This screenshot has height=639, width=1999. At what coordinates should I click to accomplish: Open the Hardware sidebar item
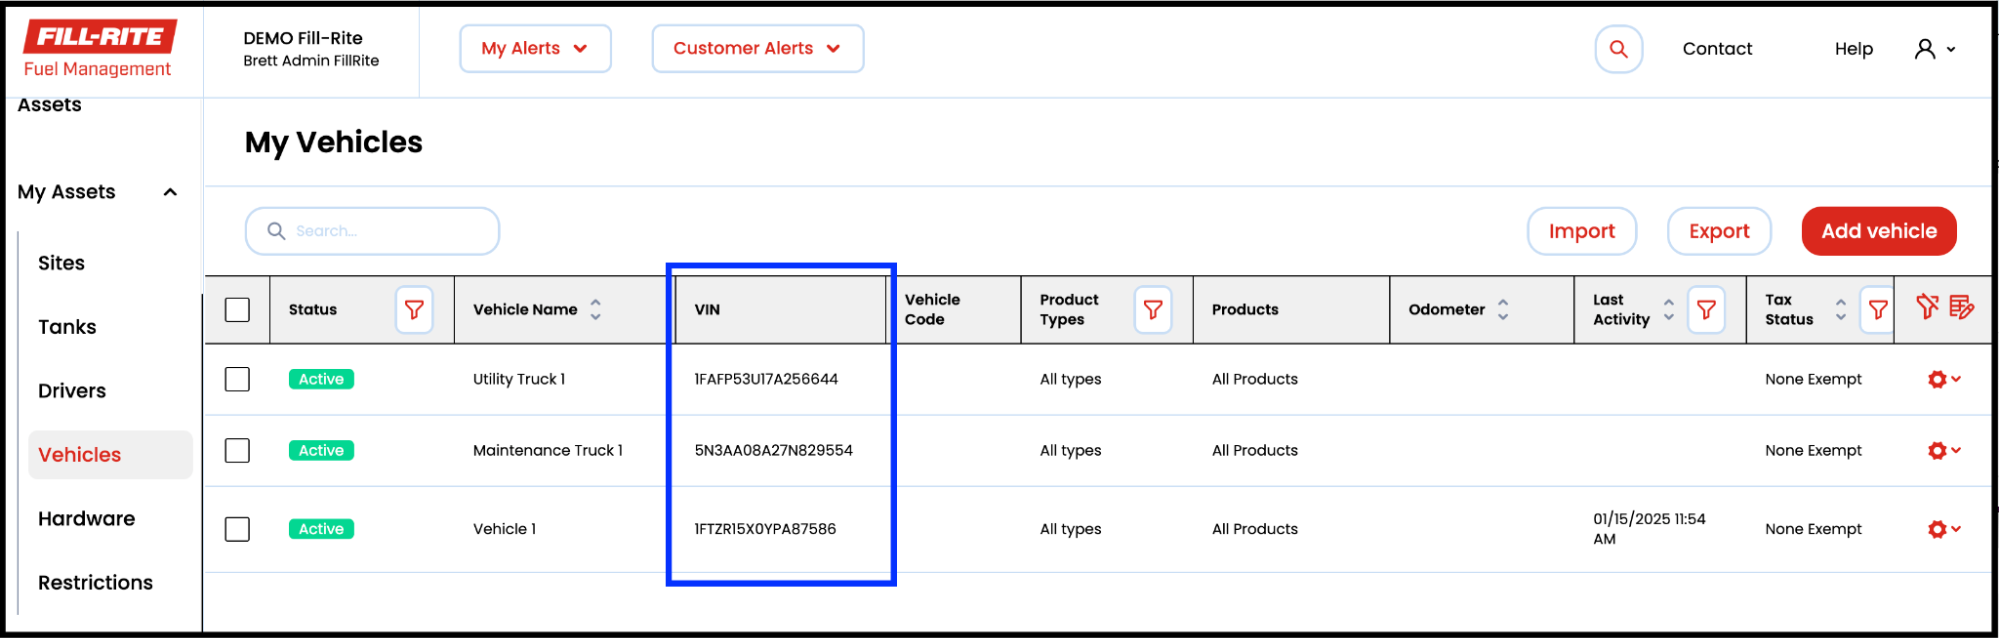[86, 519]
